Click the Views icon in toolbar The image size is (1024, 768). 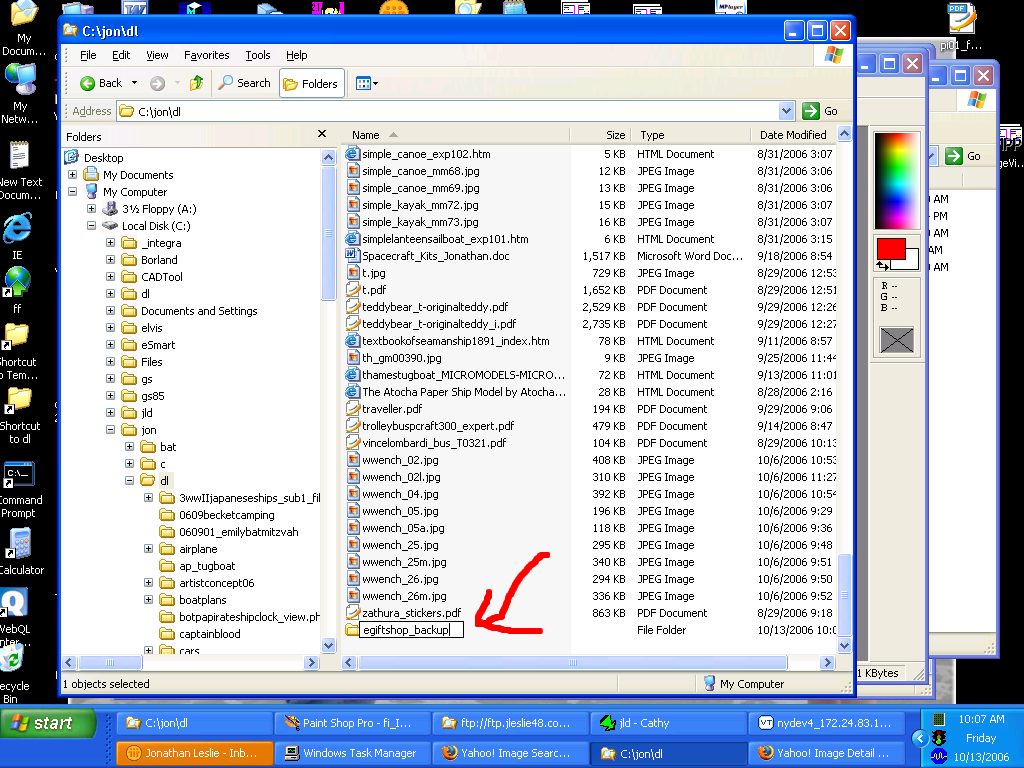point(362,84)
